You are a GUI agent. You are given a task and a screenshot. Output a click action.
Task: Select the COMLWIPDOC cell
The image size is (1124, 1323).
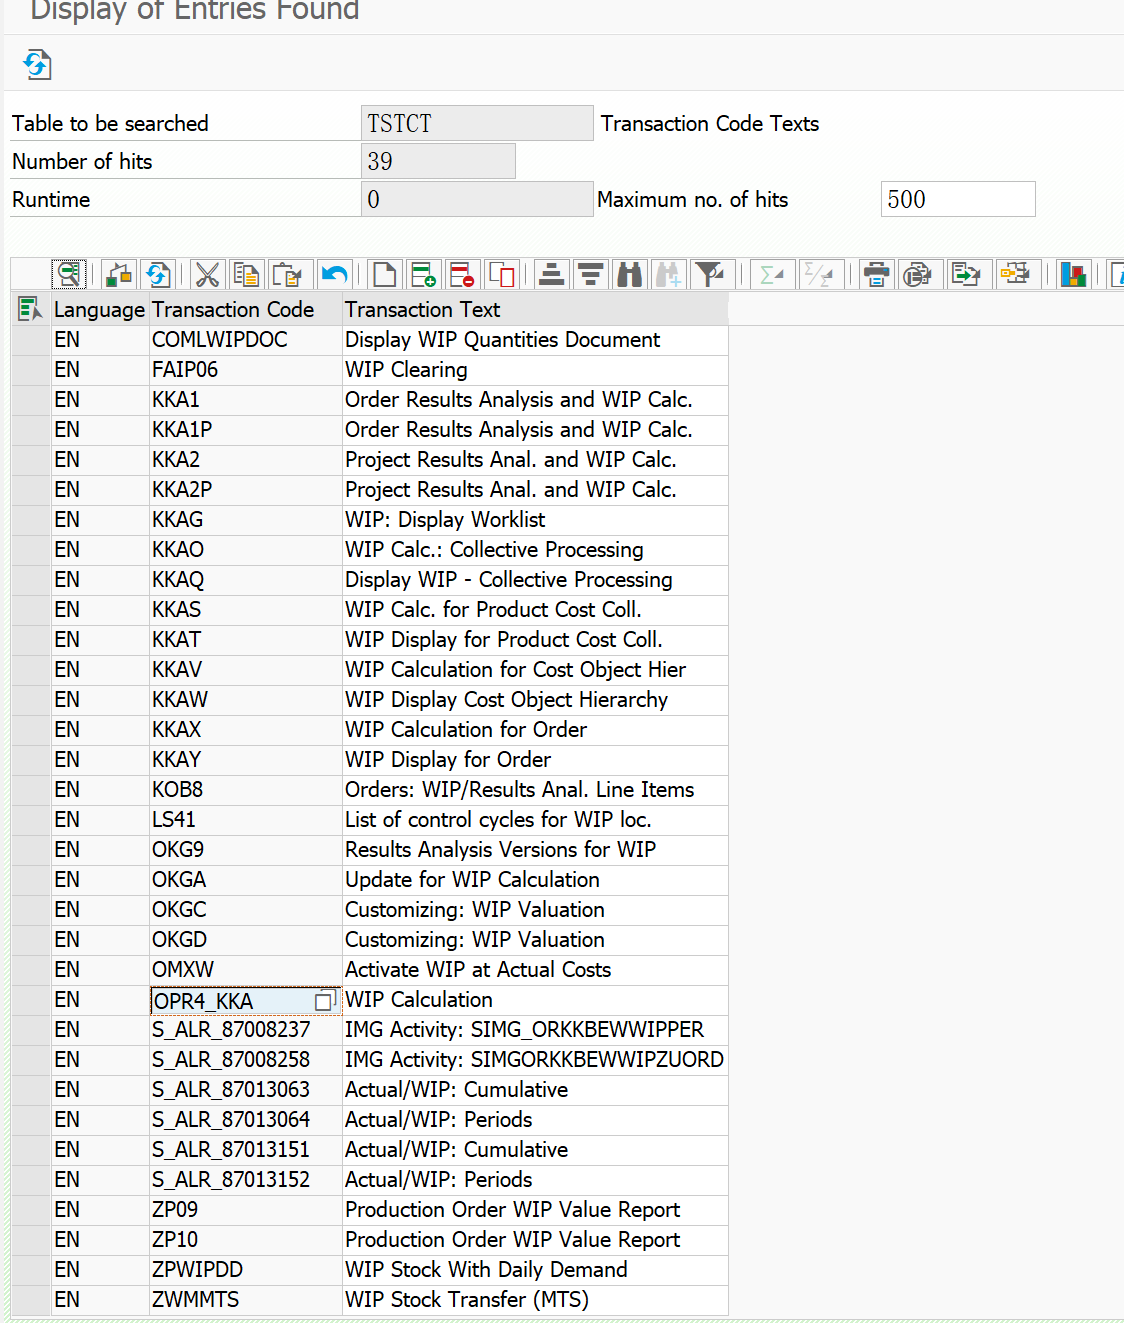(x=246, y=340)
